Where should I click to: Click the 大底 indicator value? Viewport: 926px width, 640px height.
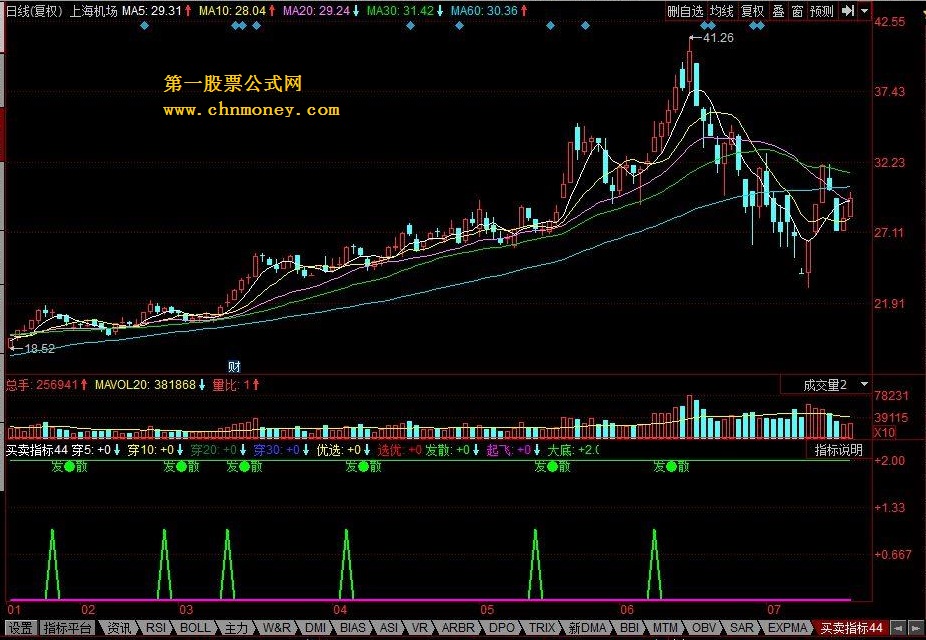573,450
